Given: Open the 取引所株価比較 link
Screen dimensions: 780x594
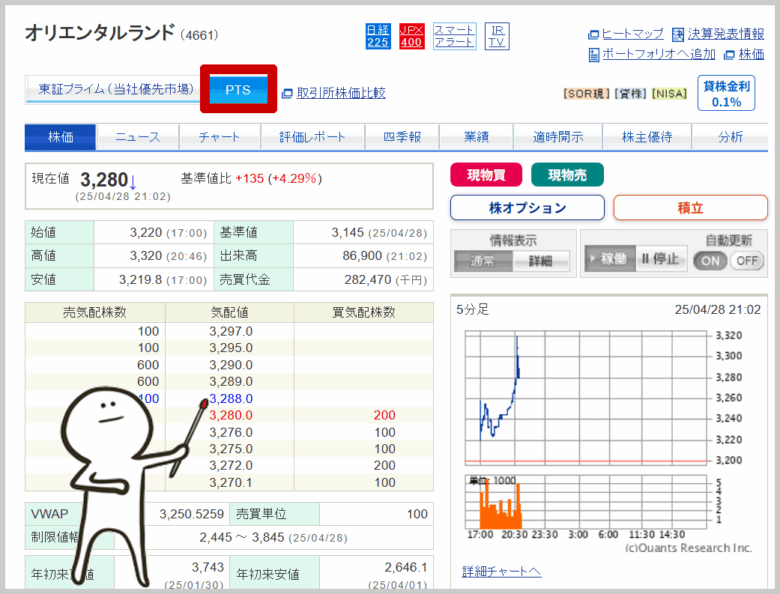Looking at the screenshot, I should [x=341, y=93].
